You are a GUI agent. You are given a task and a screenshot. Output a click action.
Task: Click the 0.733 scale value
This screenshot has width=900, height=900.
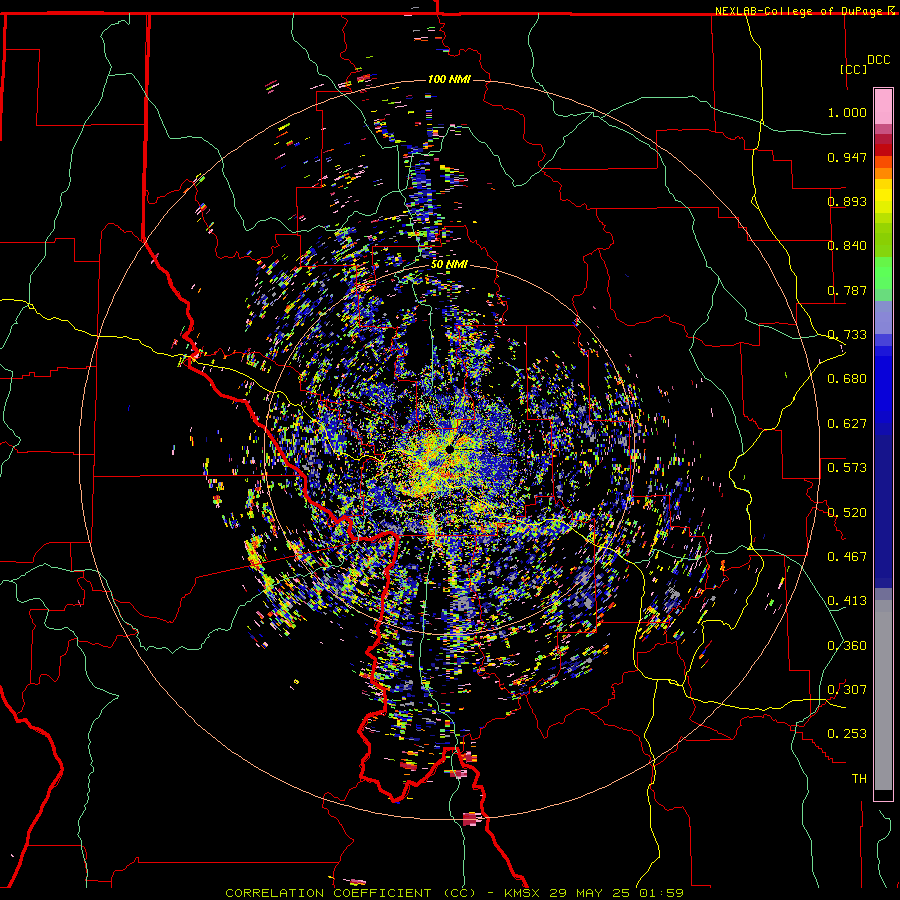[847, 335]
